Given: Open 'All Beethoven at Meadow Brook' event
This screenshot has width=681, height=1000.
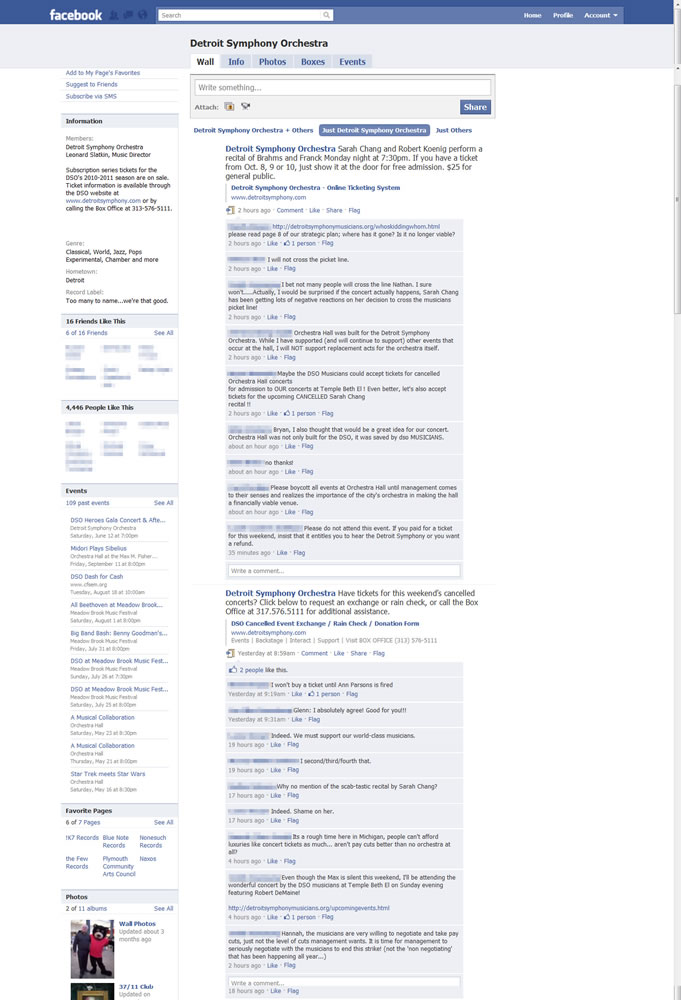Looking at the screenshot, I should [116, 605].
